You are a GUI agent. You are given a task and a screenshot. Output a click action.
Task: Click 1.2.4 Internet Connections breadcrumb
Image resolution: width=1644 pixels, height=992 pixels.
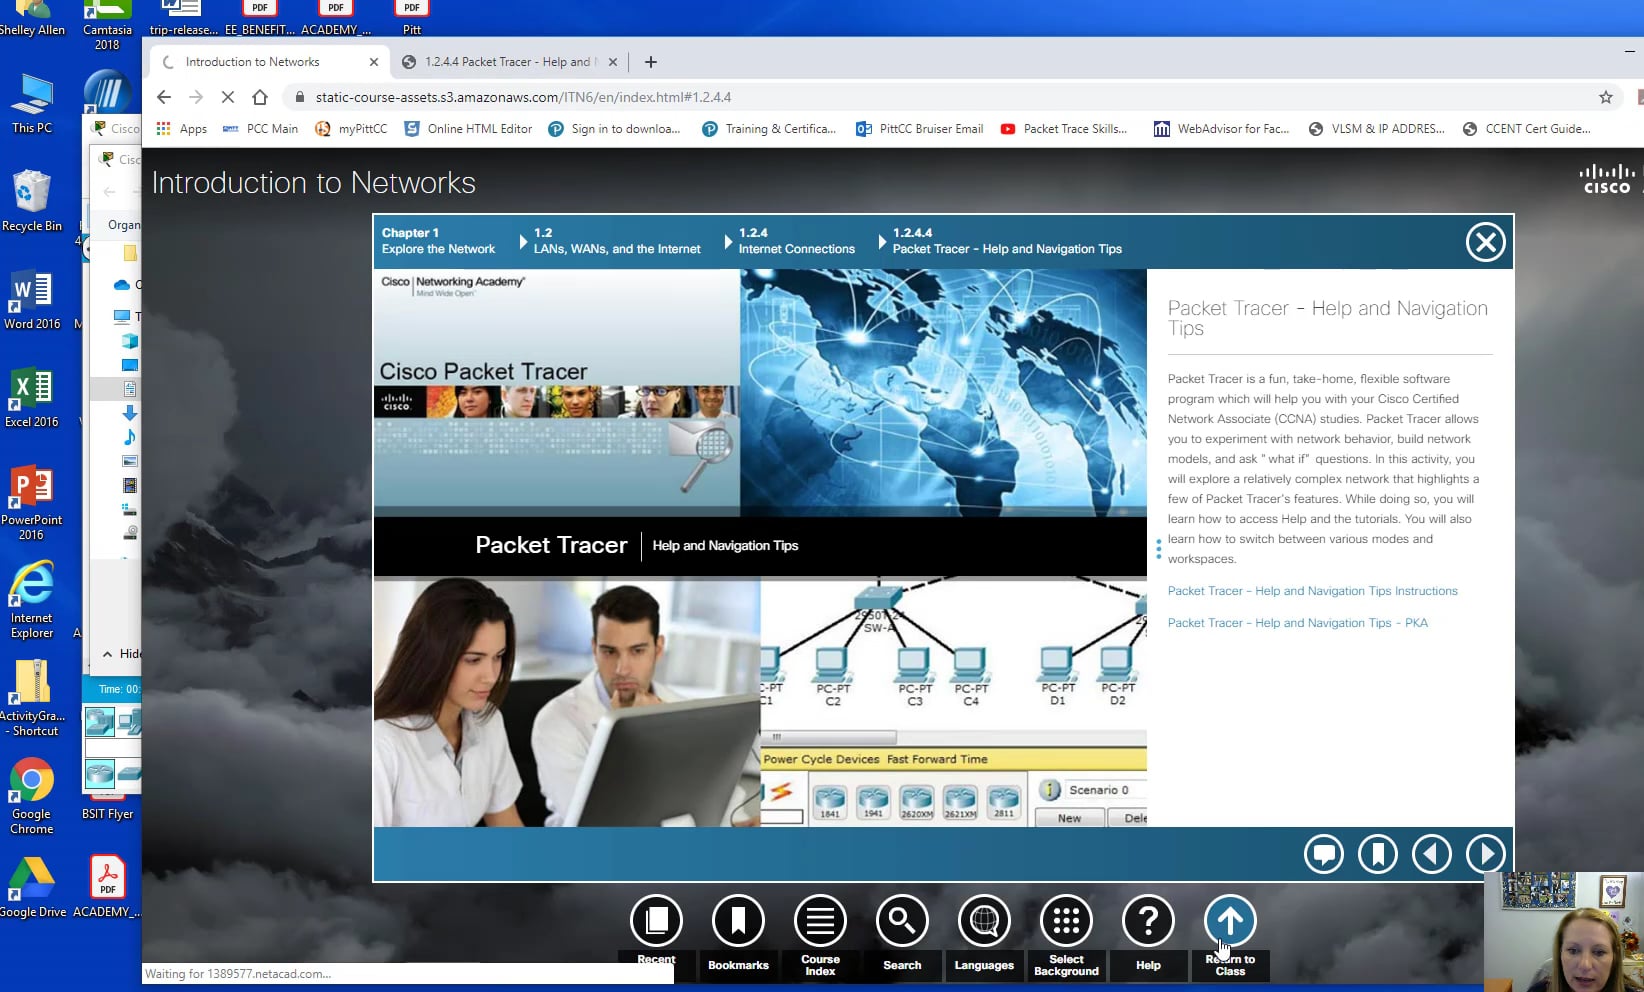click(x=797, y=241)
